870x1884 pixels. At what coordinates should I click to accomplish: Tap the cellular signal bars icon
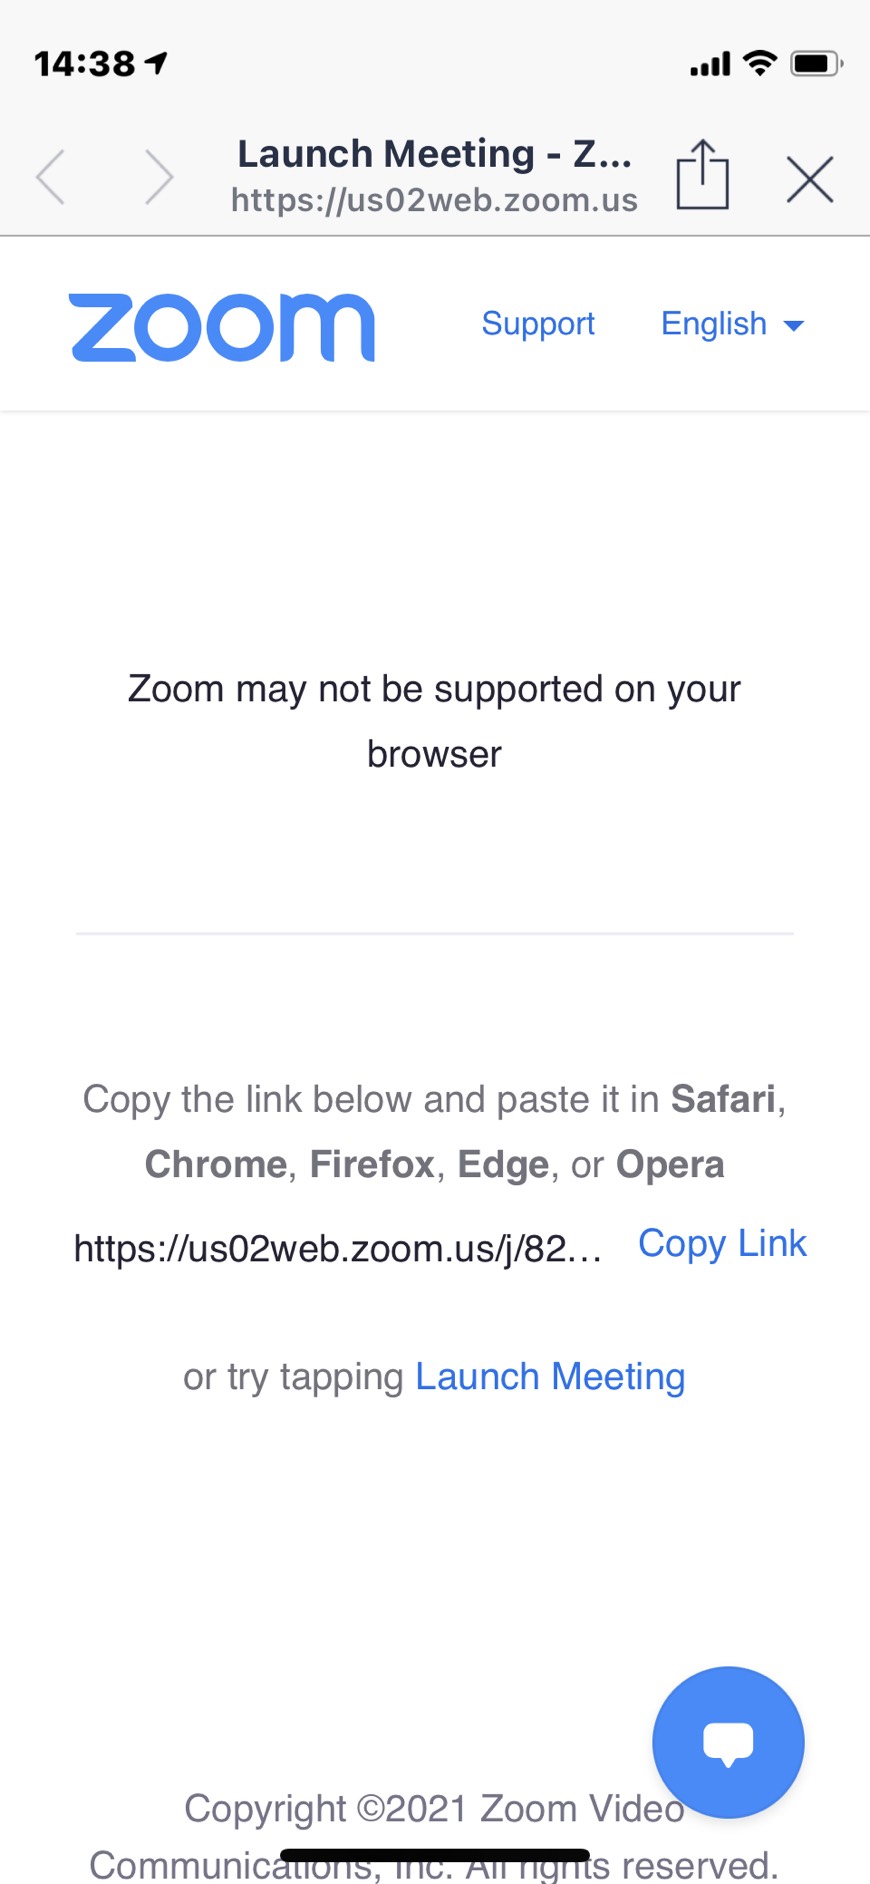pos(710,65)
